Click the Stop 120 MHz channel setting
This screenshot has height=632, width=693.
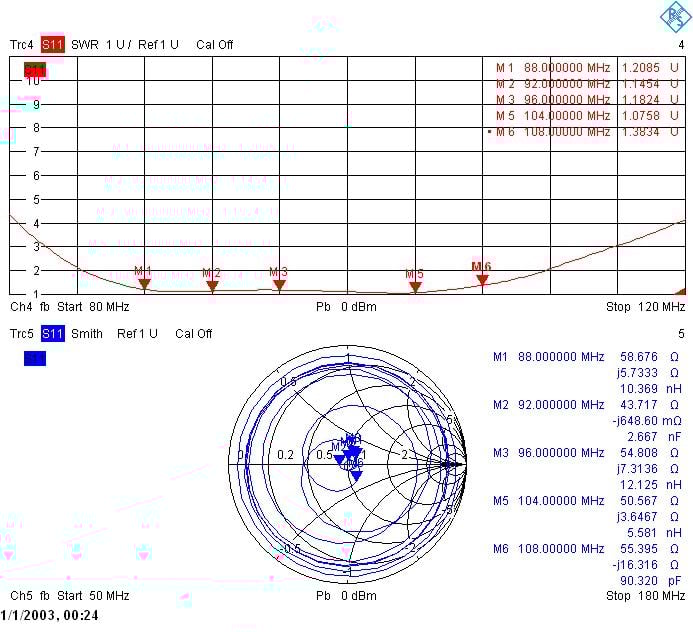point(645,306)
